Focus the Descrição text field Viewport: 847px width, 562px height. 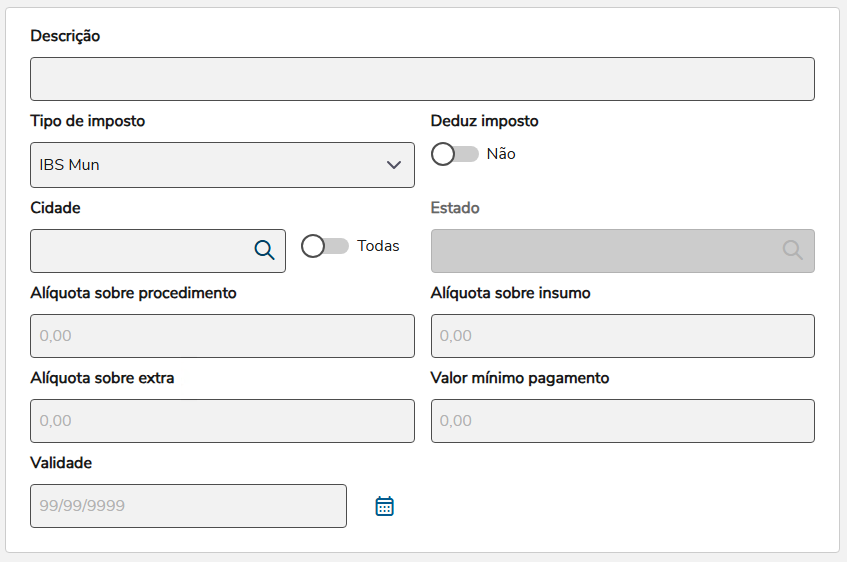click(x=422, y=79)
